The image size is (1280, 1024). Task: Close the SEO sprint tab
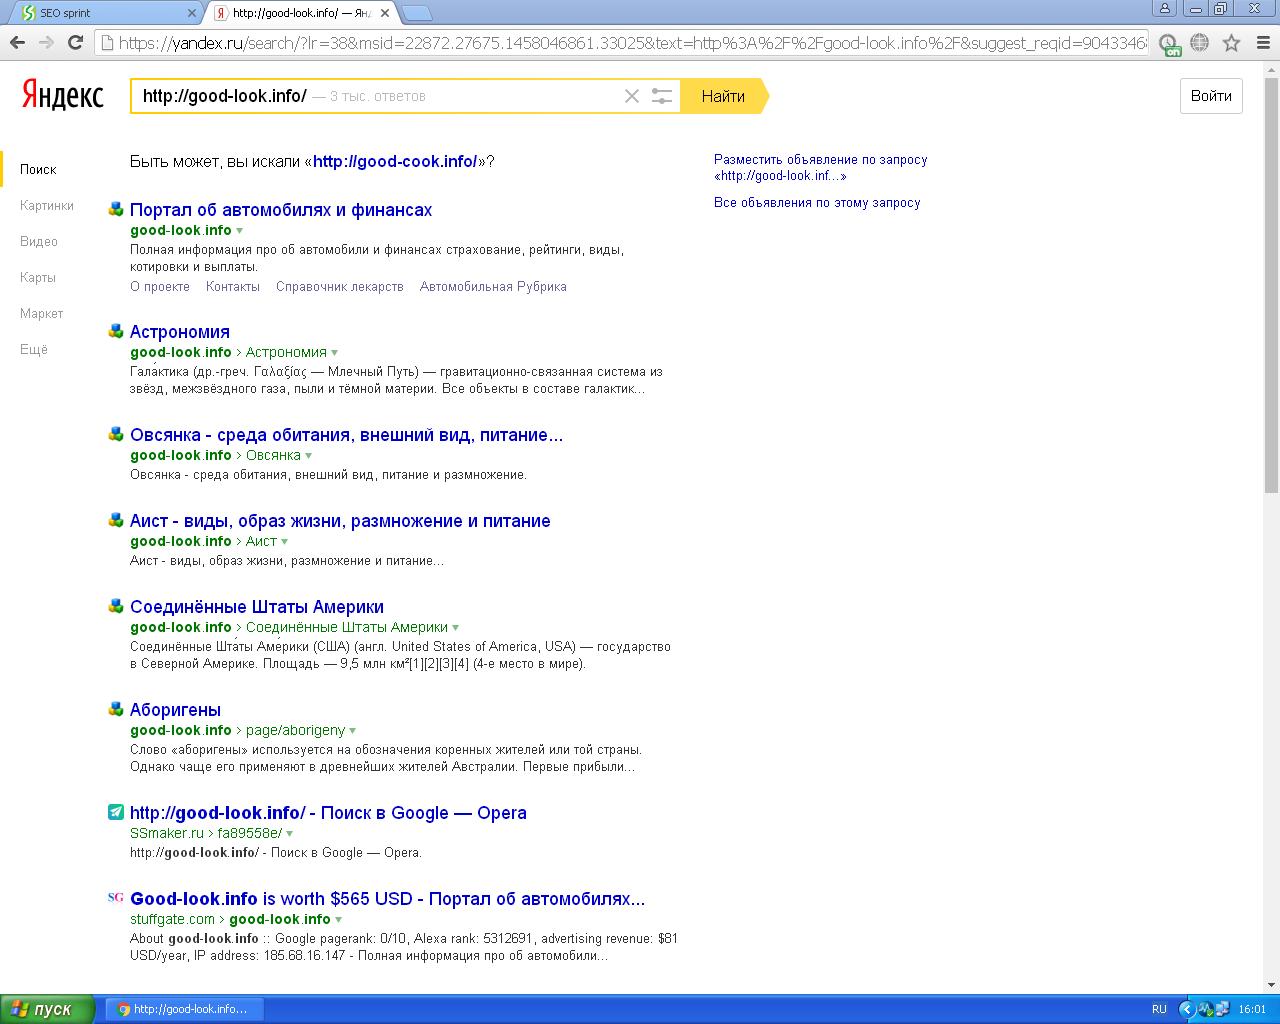coord(192,13)
